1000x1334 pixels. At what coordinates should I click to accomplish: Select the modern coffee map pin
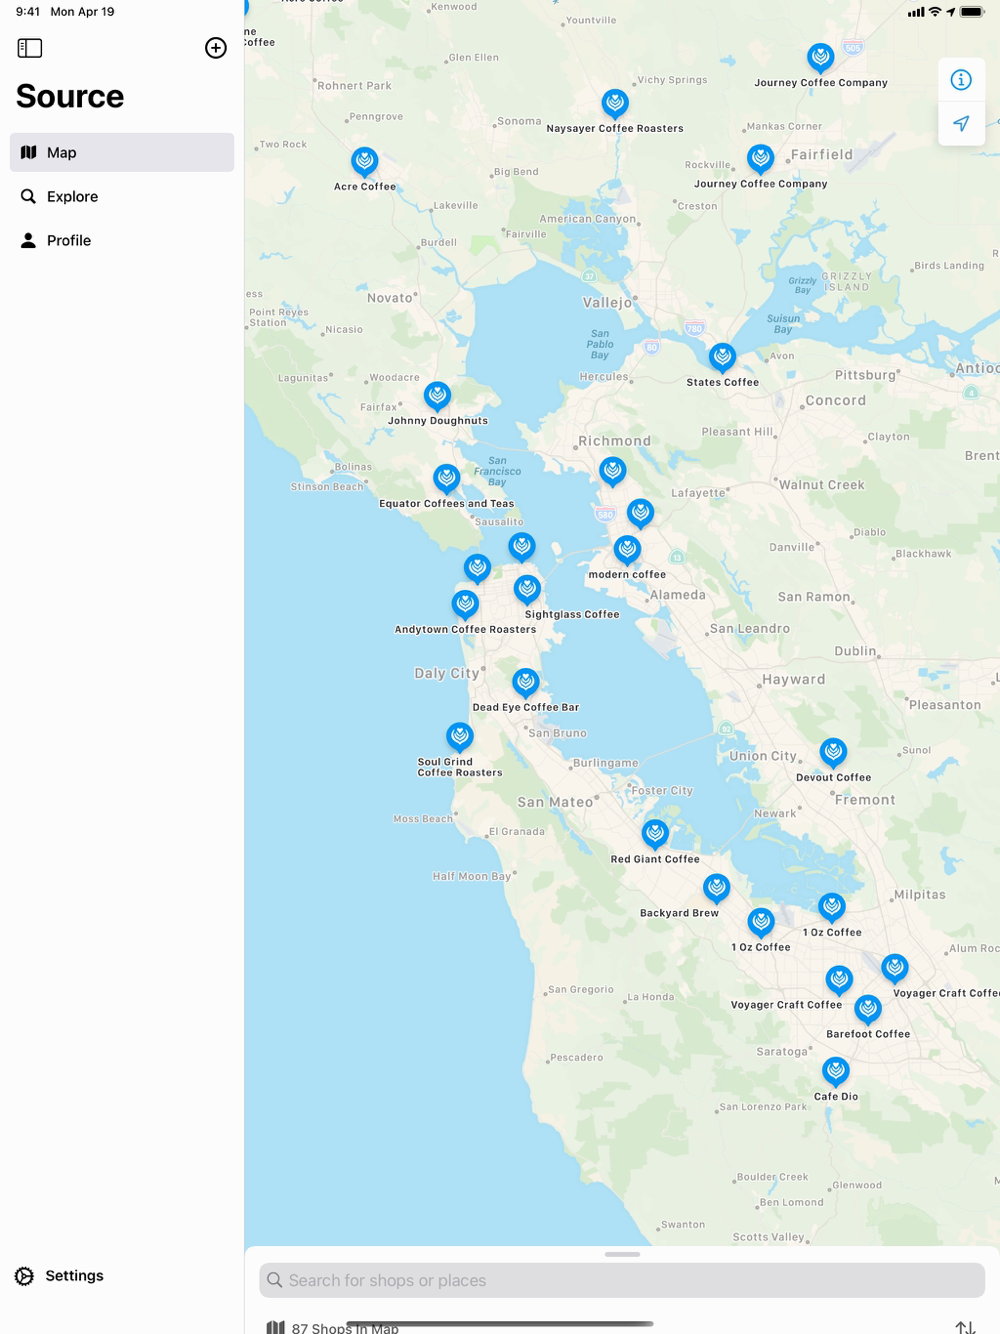point(627,550)
